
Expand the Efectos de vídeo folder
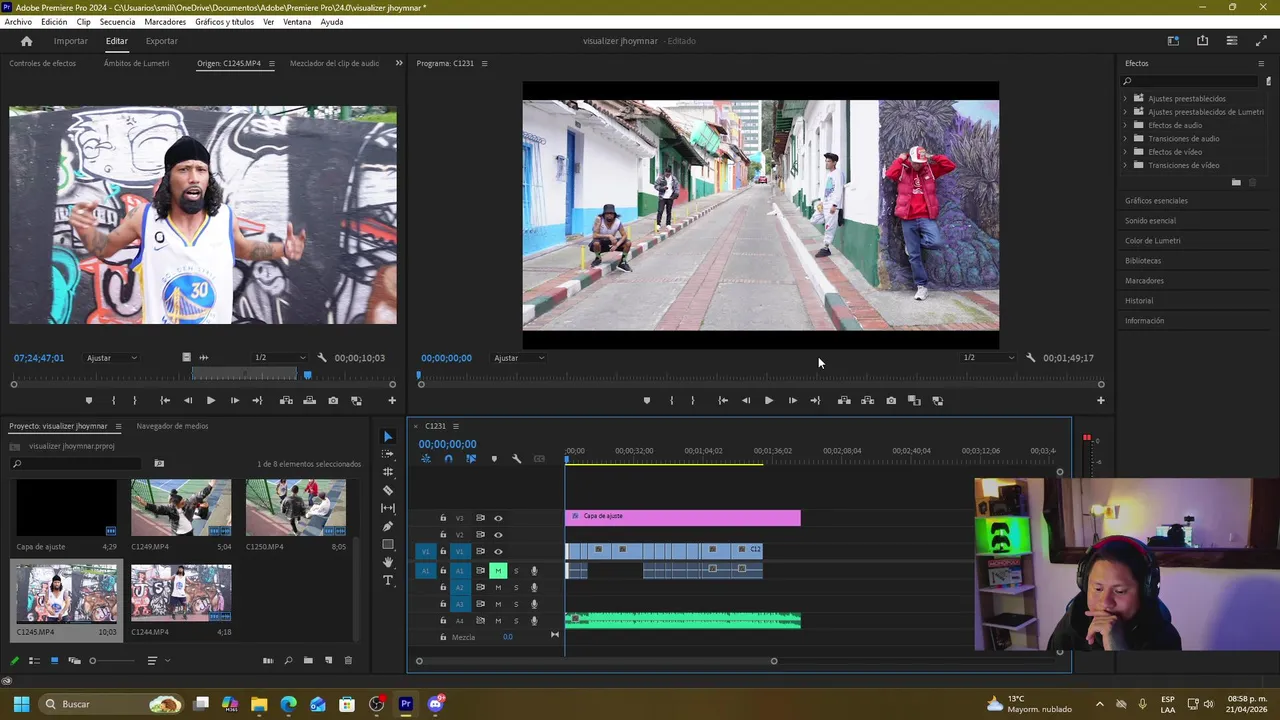coord(1126,152)
